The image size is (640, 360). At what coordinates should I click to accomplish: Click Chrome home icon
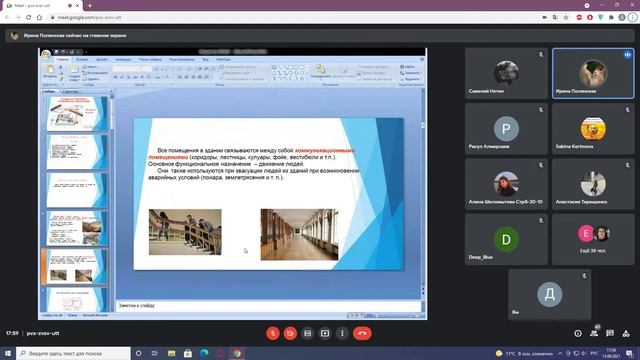(39, 18)
